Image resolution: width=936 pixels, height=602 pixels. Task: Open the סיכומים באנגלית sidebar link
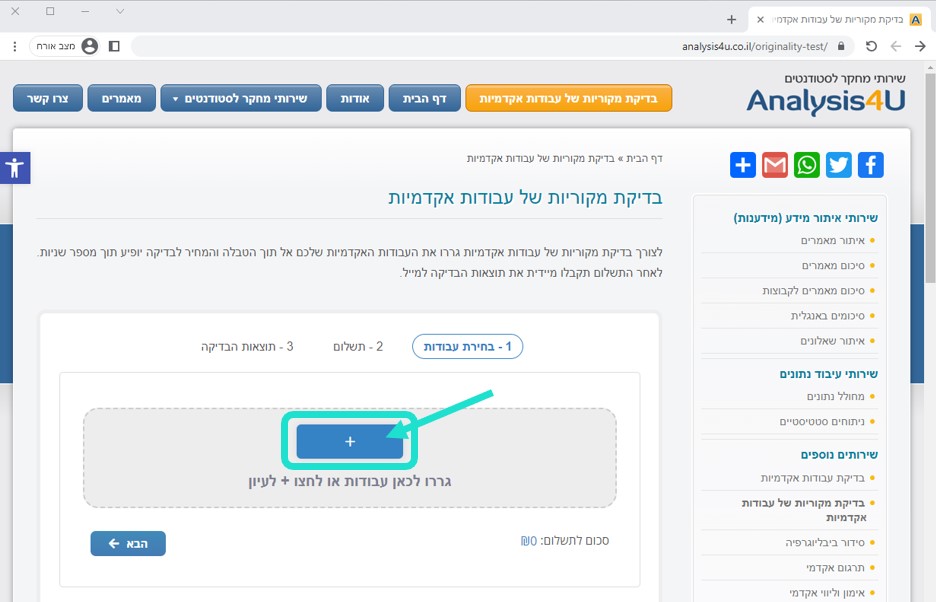pos(828,315)
